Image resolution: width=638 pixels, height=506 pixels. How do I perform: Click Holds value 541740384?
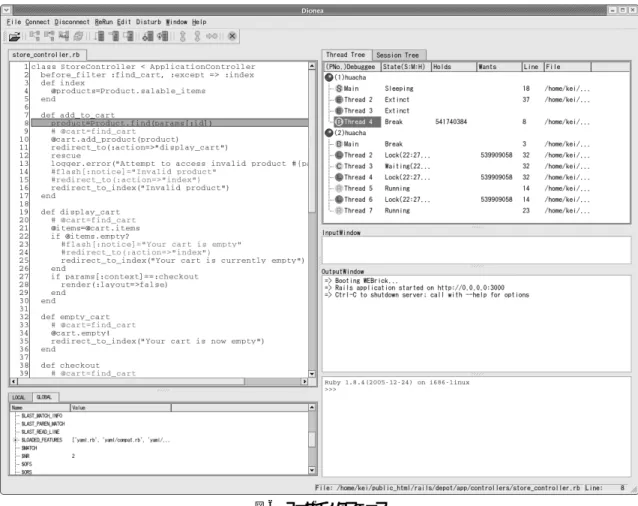[451, 122]
